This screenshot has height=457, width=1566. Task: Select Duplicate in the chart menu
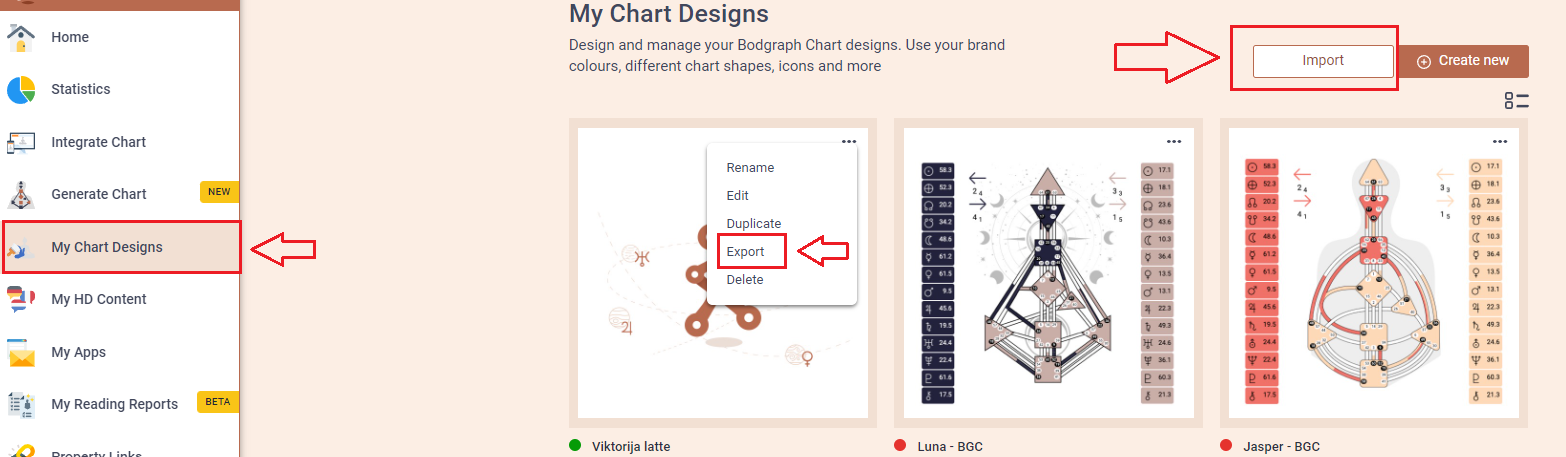pos(754,224)
